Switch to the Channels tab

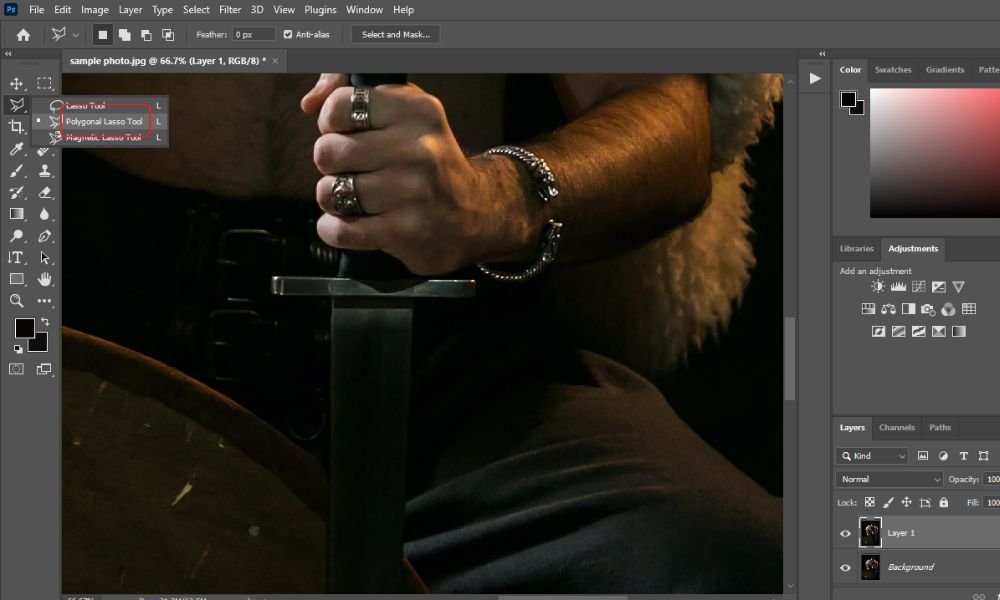(897, 428)
